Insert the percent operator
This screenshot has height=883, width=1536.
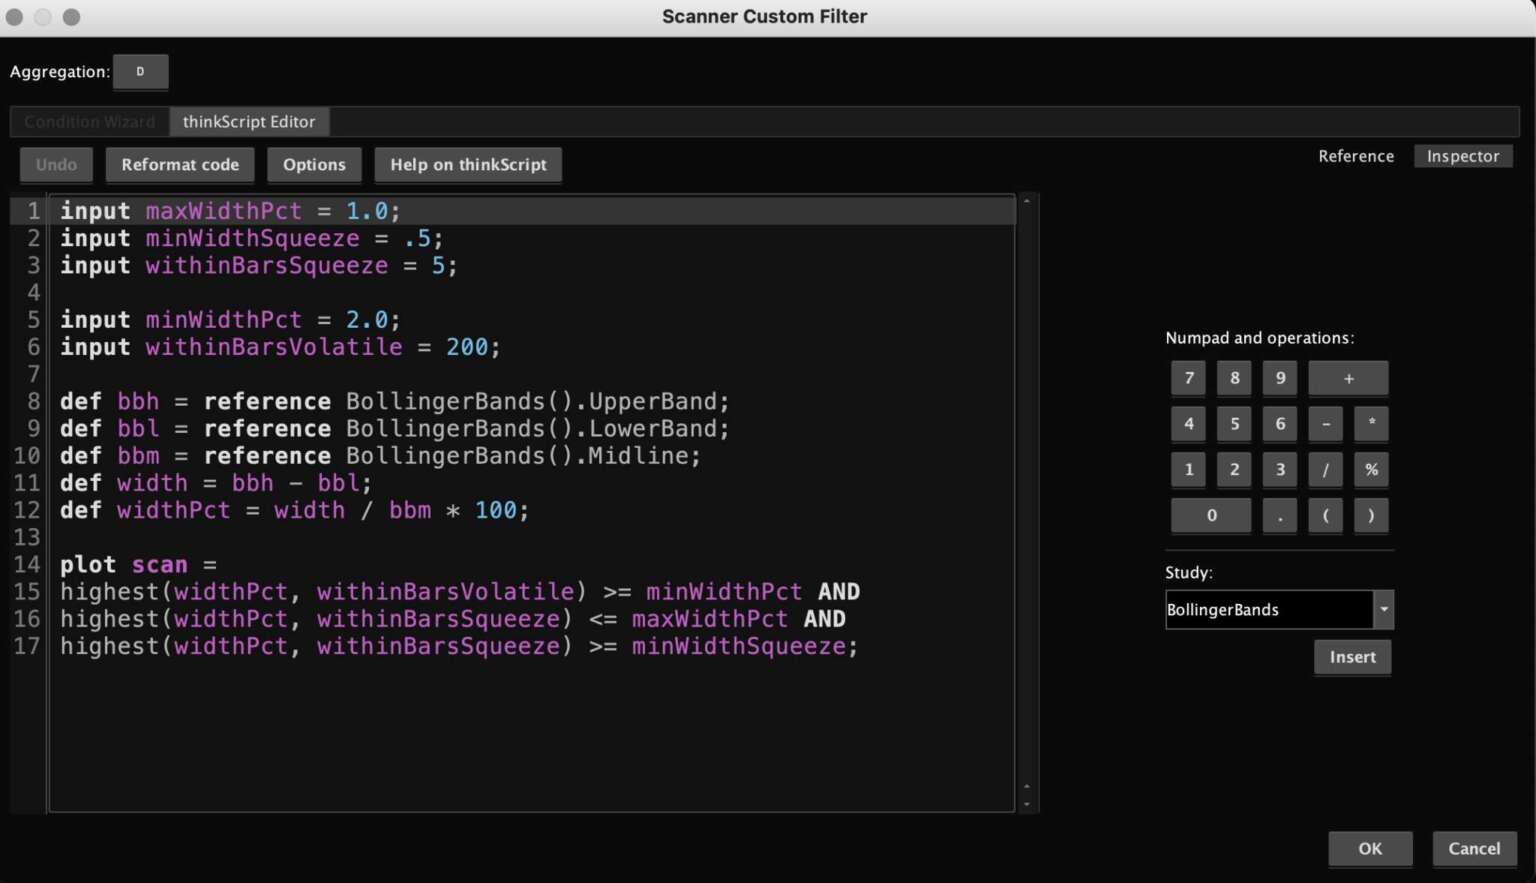tap(1371, 470)
